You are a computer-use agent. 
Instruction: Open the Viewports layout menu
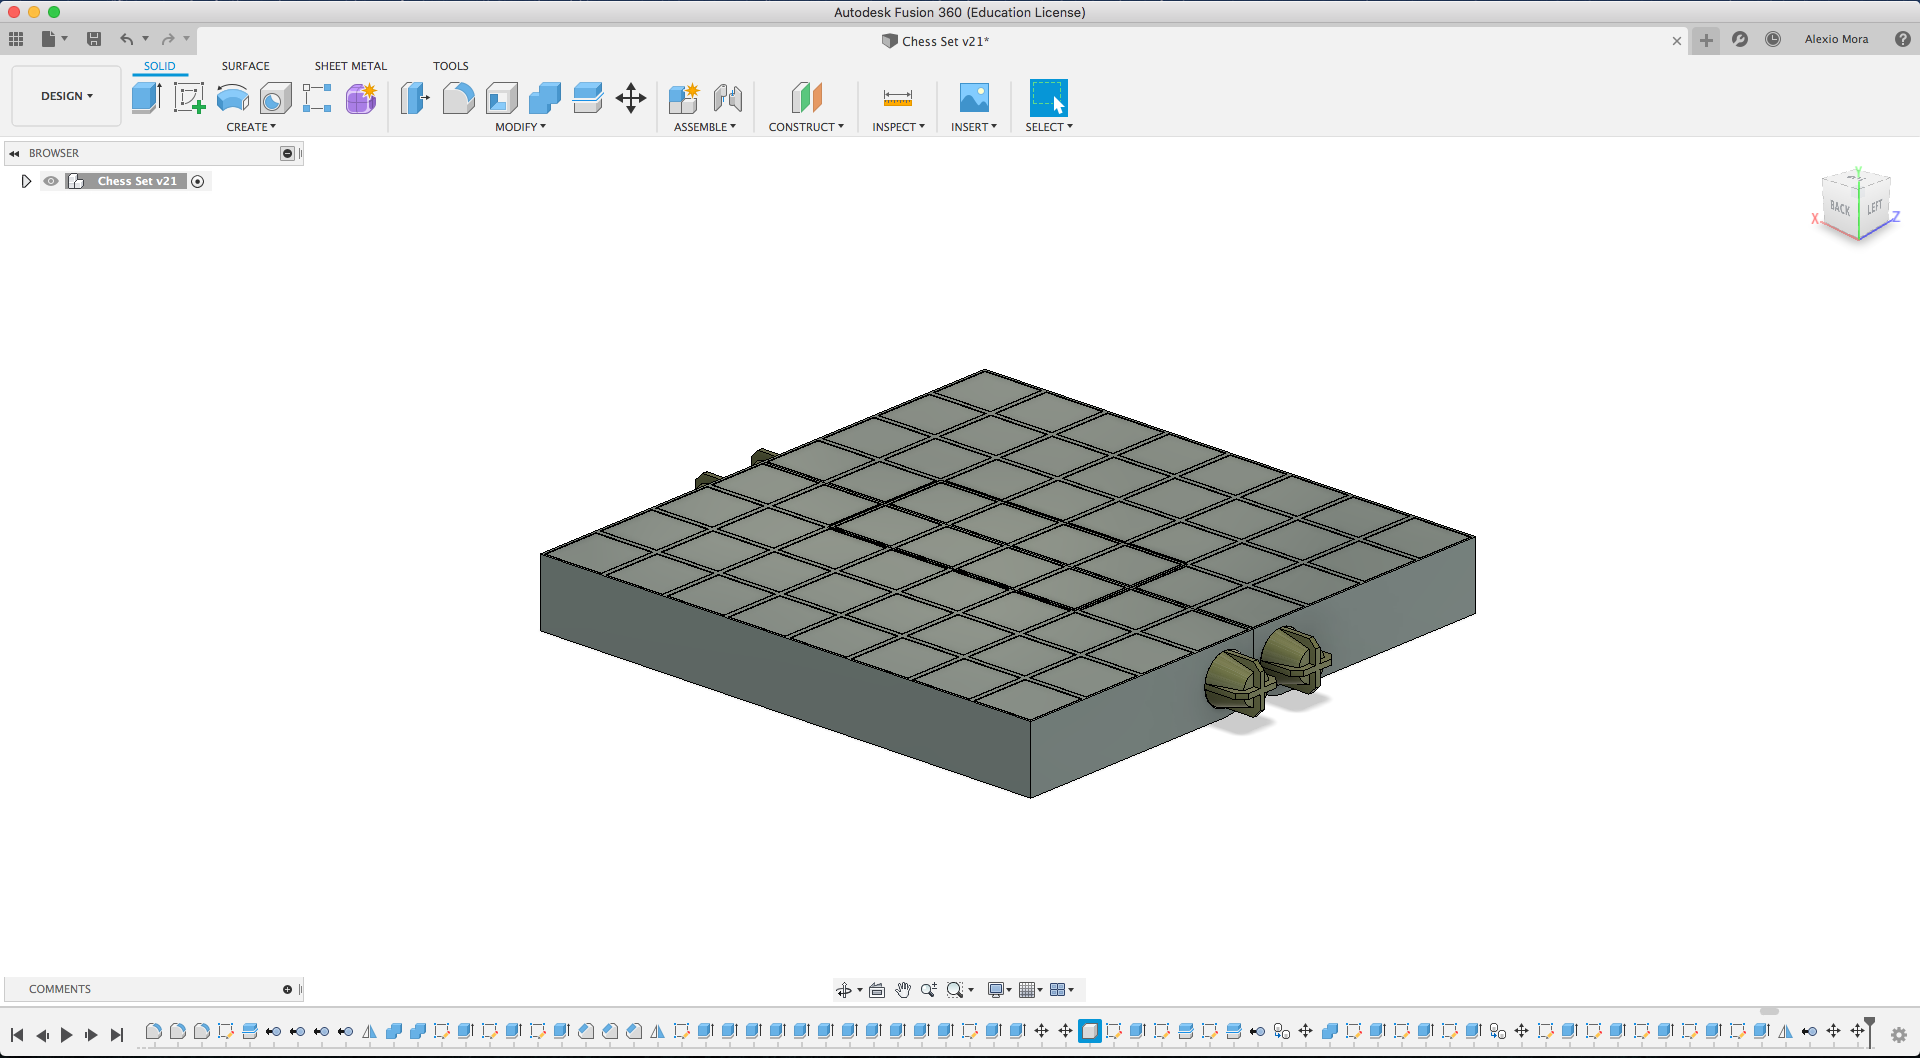click(x=1061, y=990)
